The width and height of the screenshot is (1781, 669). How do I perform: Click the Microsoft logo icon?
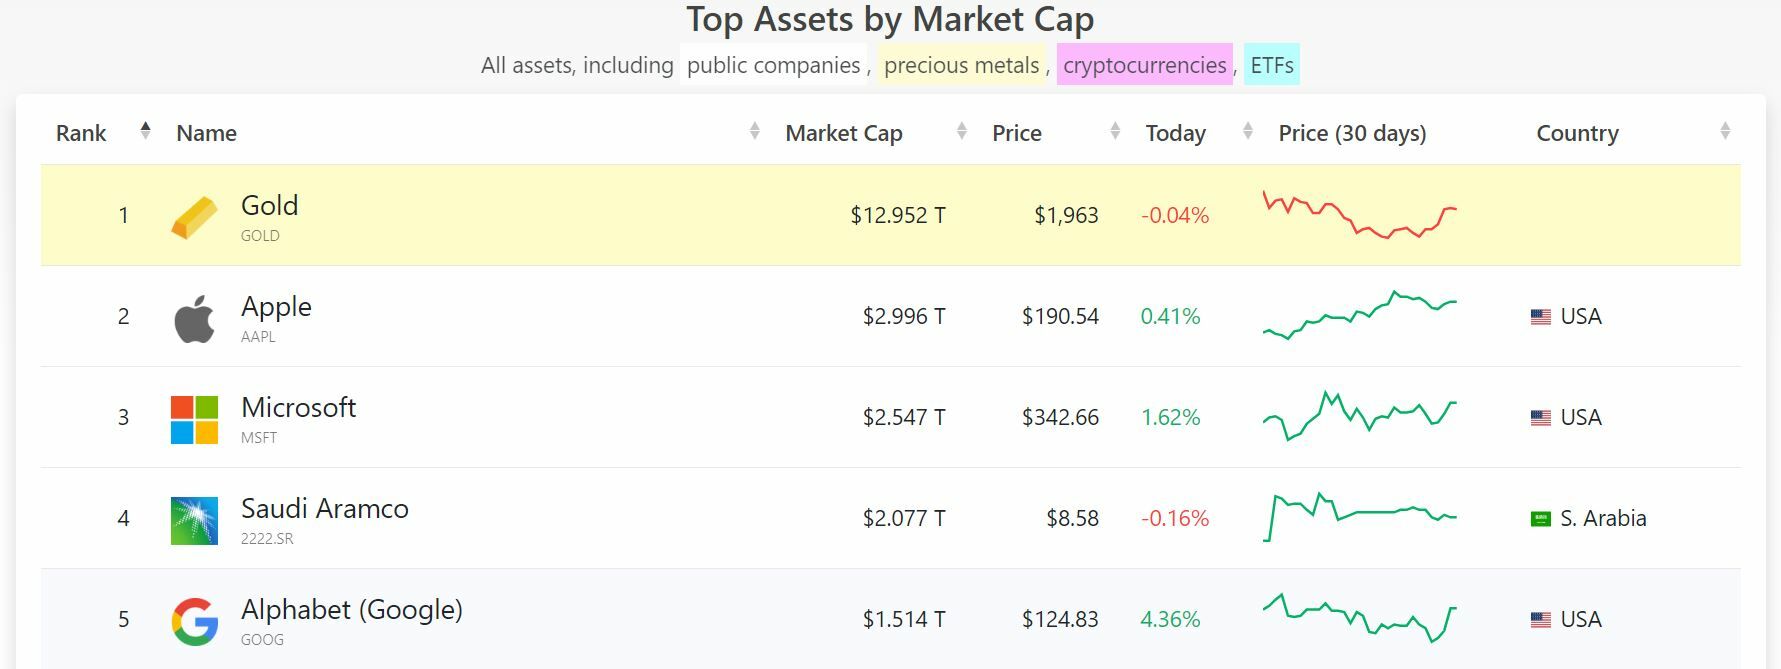(x=194, y=419)
